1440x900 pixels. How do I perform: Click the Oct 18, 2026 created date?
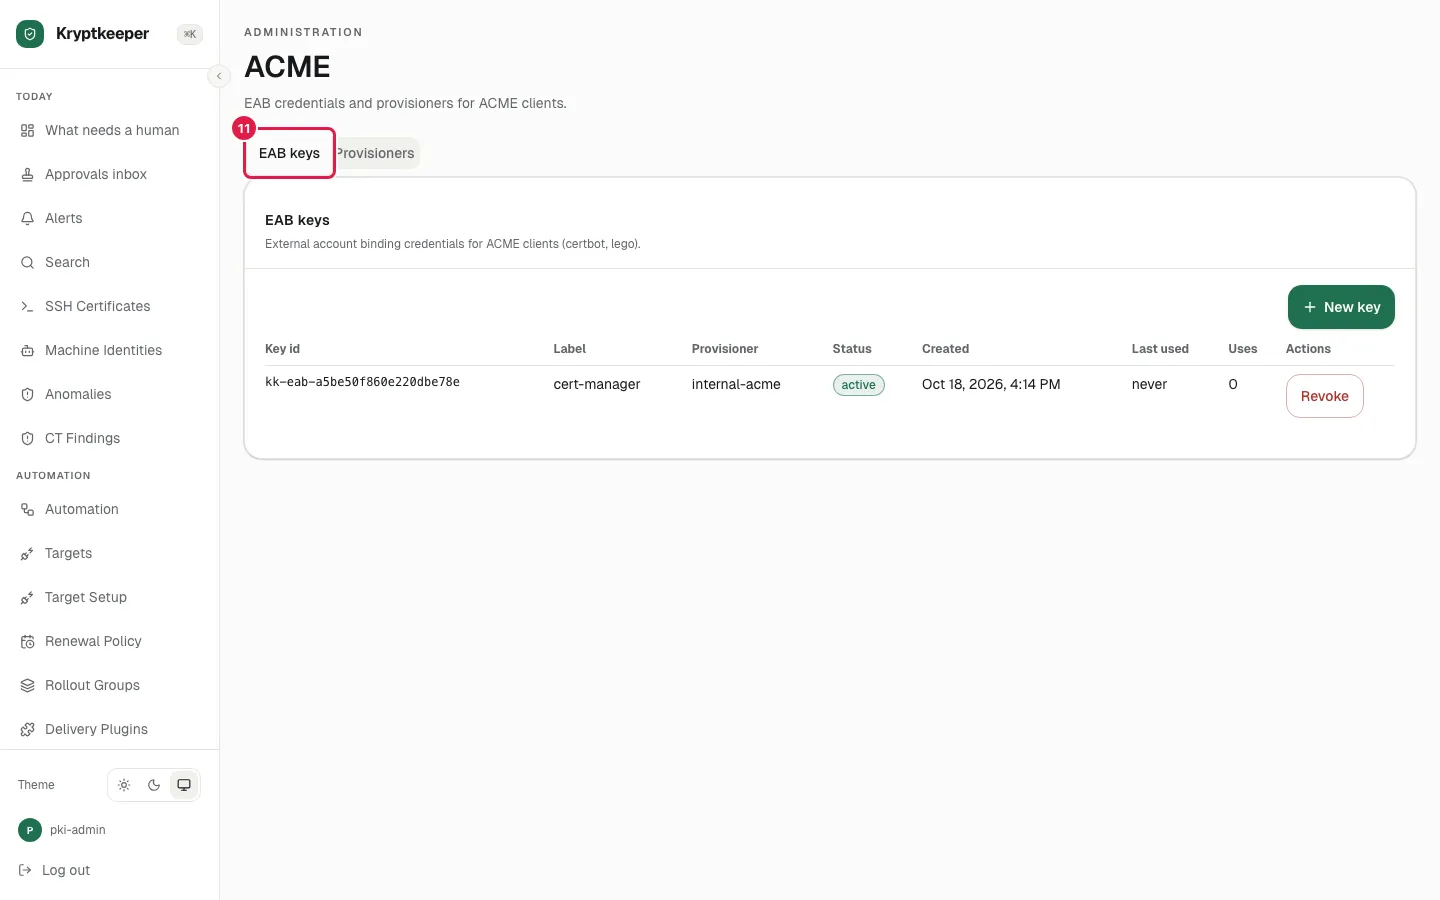click(x=991, y=384)
